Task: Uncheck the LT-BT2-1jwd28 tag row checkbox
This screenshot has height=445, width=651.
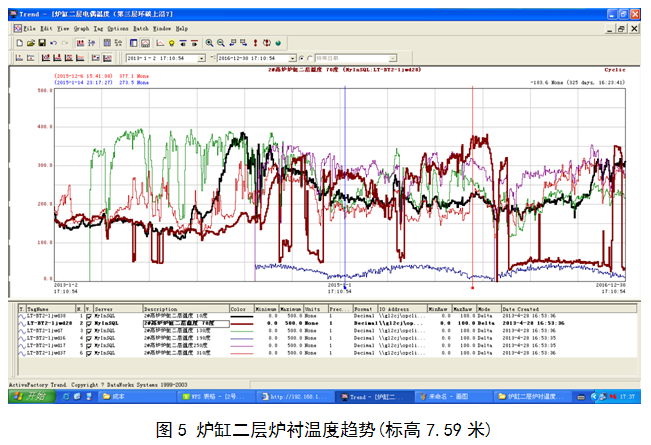Action: click(x=88, y=324)
